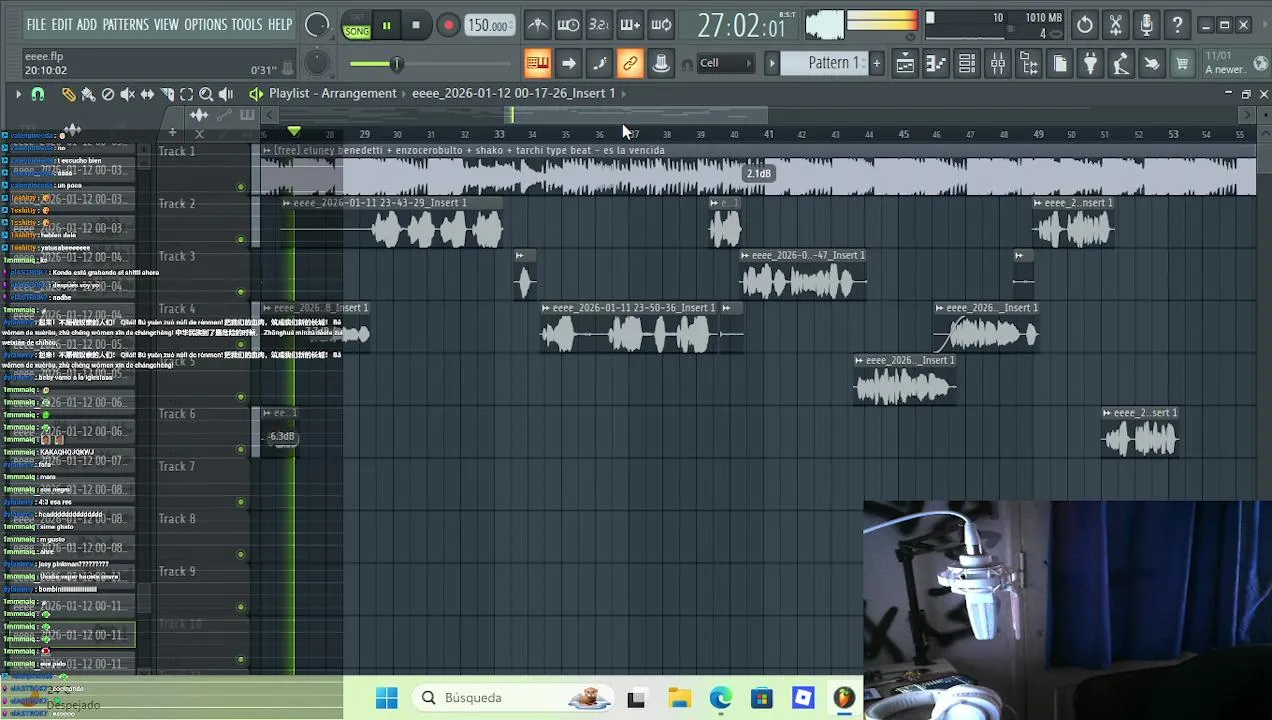
Task: Show the Mixer window icon
Action: 998,64
